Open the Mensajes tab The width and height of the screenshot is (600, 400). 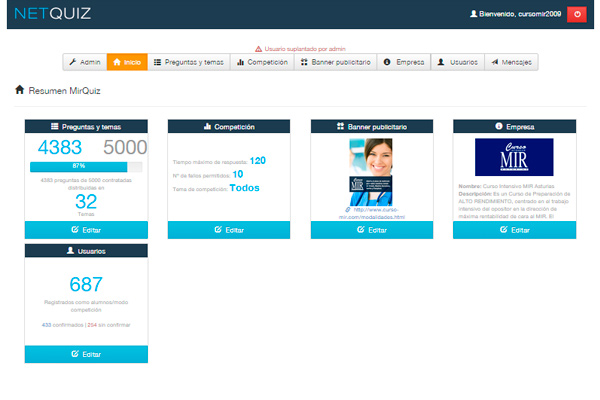511,62
